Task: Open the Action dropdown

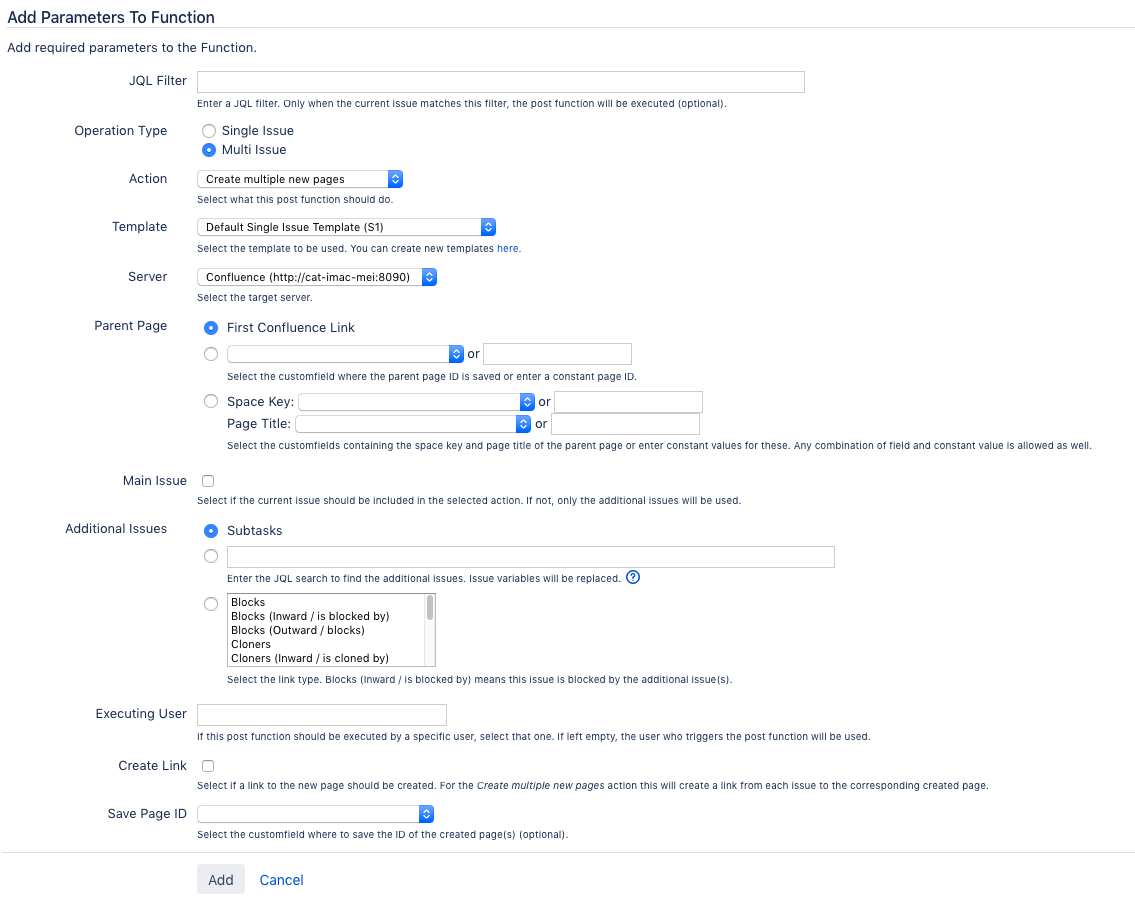Action: pyautogui.click(x=300, y=179)
